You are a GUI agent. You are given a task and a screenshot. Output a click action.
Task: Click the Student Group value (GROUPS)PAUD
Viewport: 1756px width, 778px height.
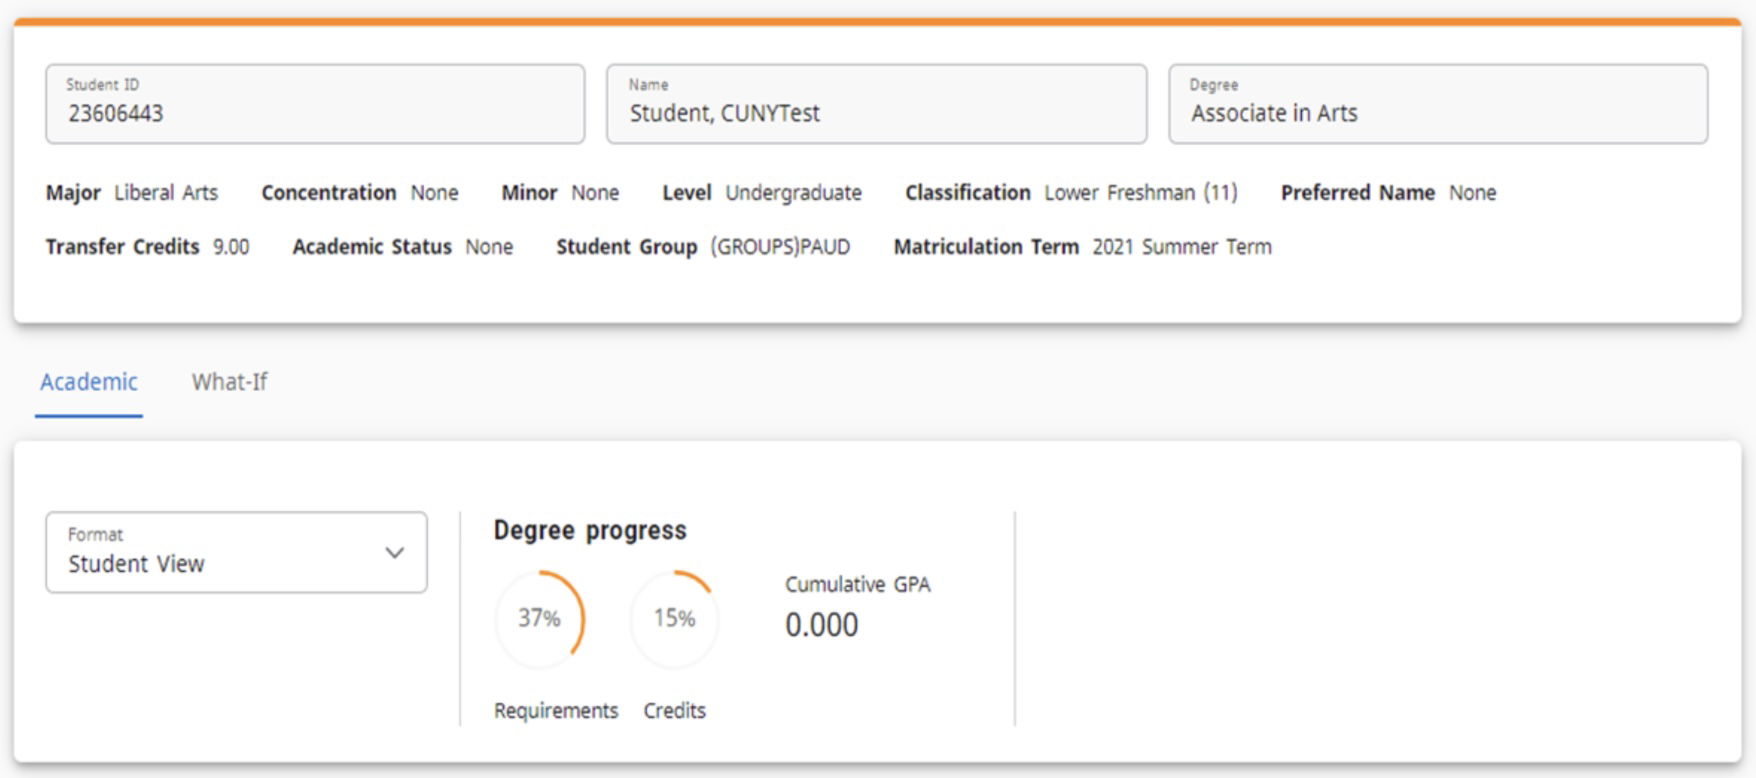click(780, 247)
